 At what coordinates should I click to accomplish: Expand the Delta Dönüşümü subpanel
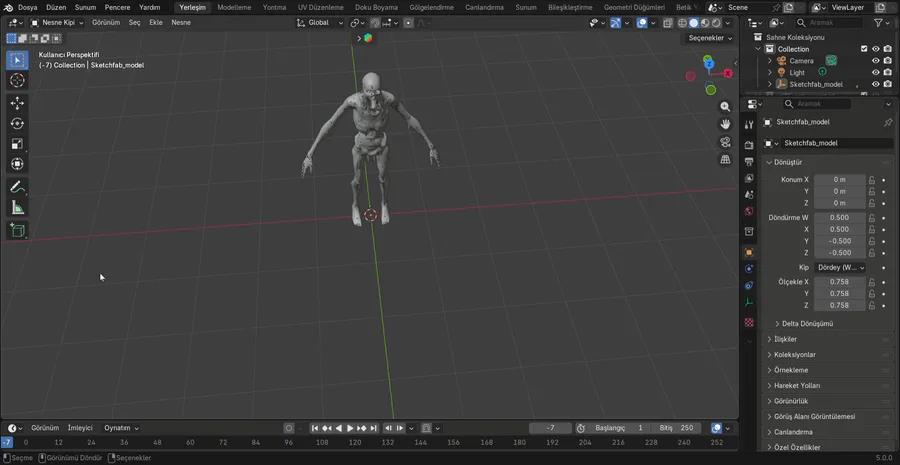(x=806, y=324)
